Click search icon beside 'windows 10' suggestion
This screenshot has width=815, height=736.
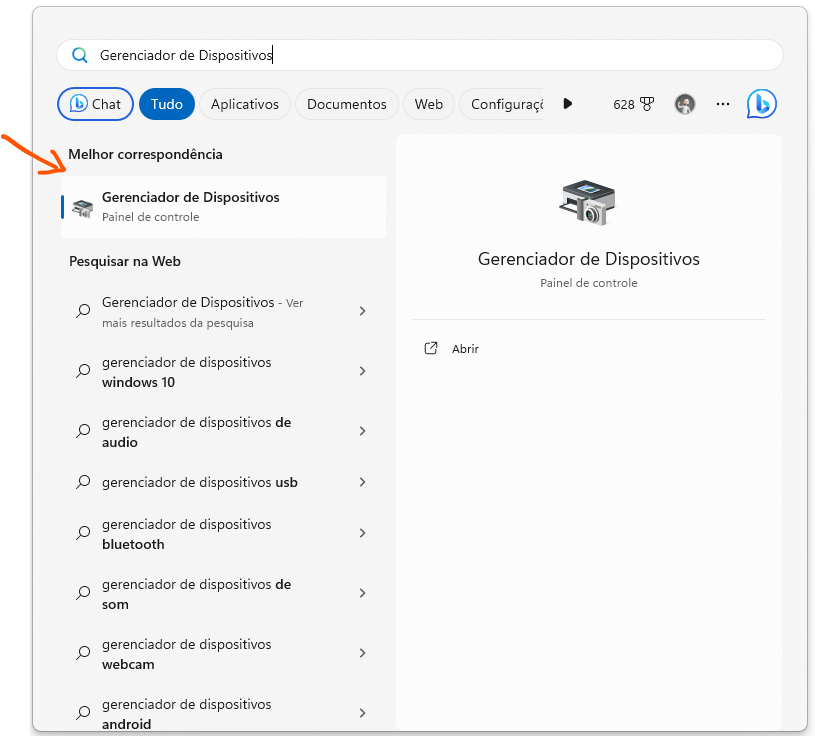(83, 371)
